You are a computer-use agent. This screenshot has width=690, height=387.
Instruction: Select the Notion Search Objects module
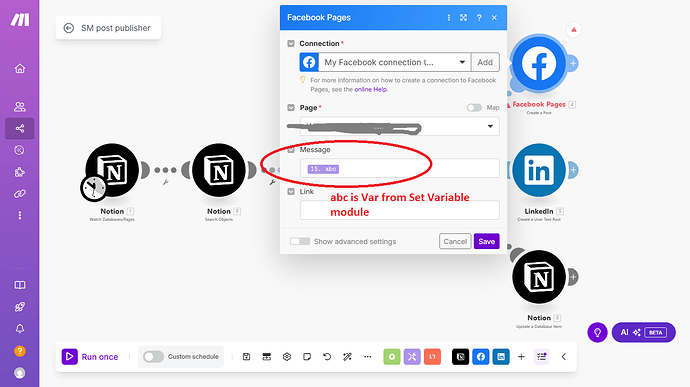pos(219,170)
